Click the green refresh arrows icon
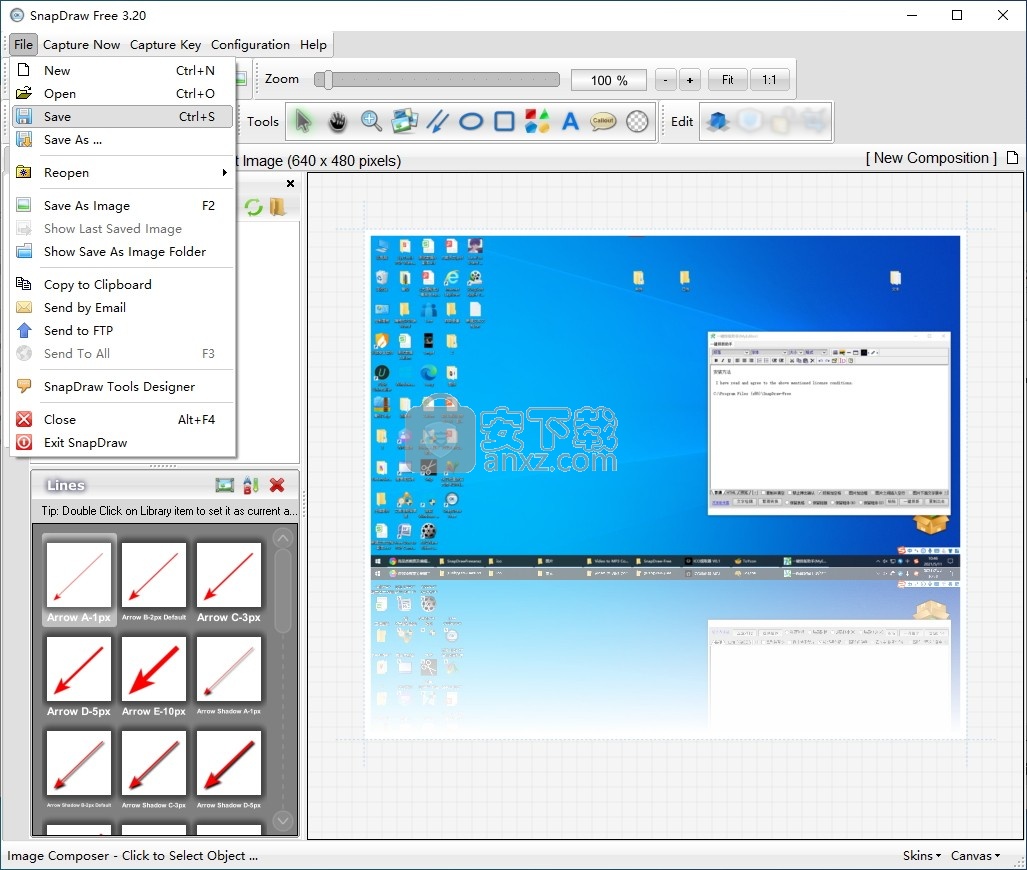This screenshot has width=1027, height=870. (253, 207)
